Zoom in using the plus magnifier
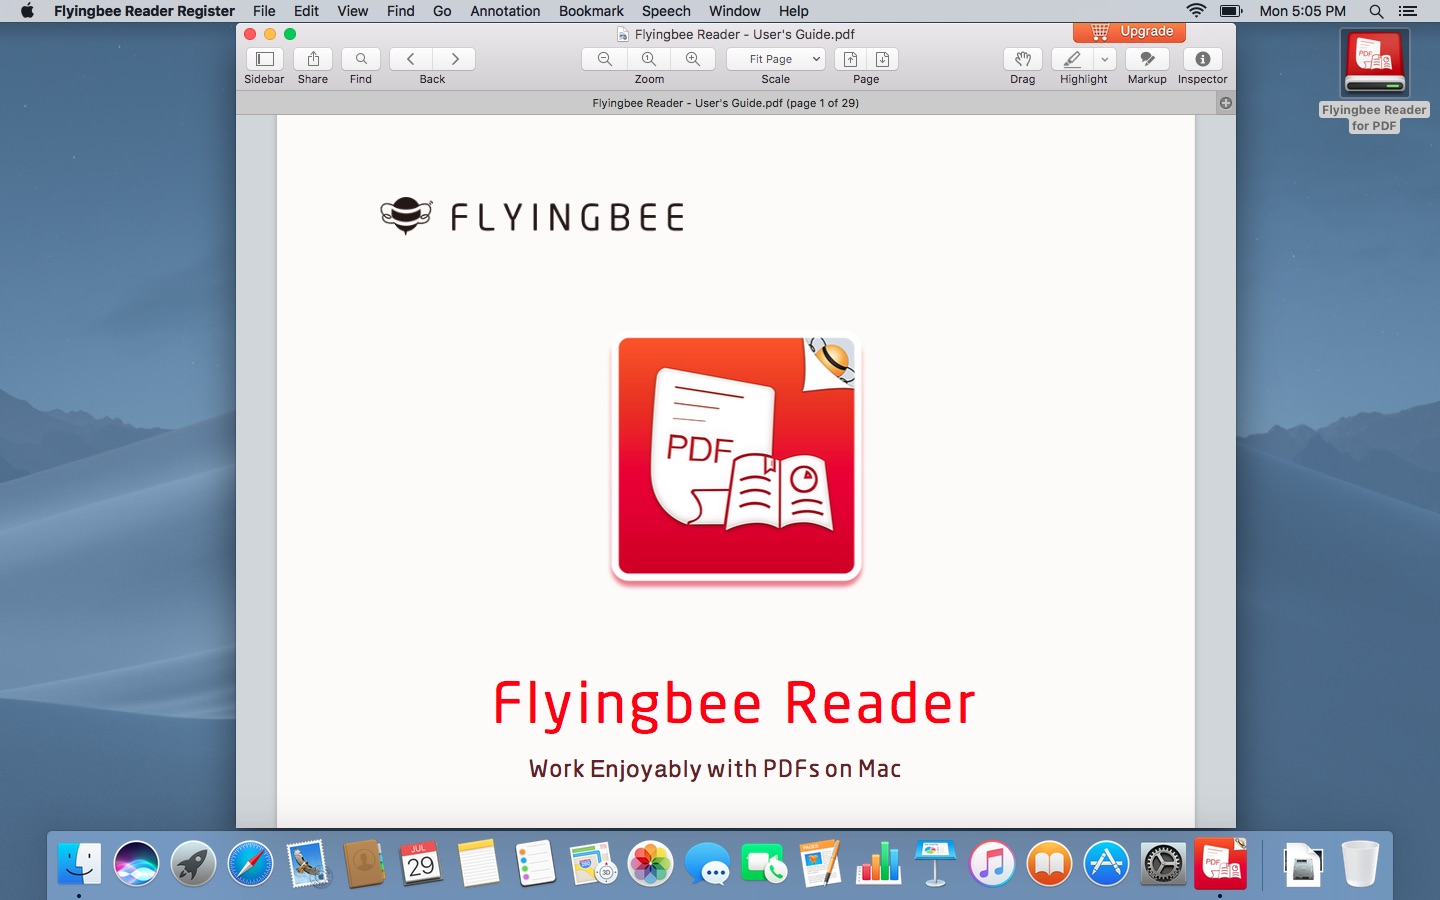The height and width of the screenshot is (900, 1440). tap(693, 59)
